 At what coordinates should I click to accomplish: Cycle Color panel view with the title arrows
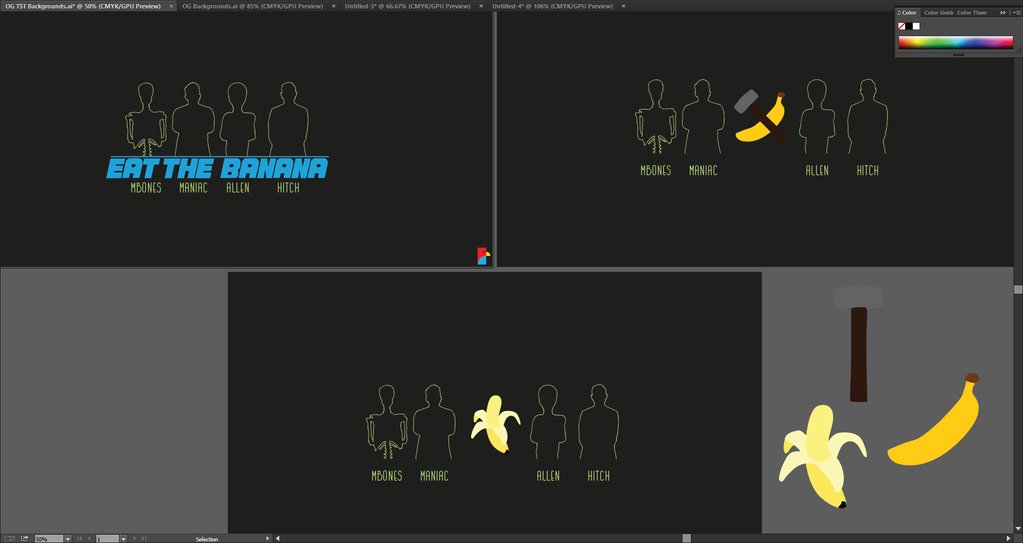[899, 12]
